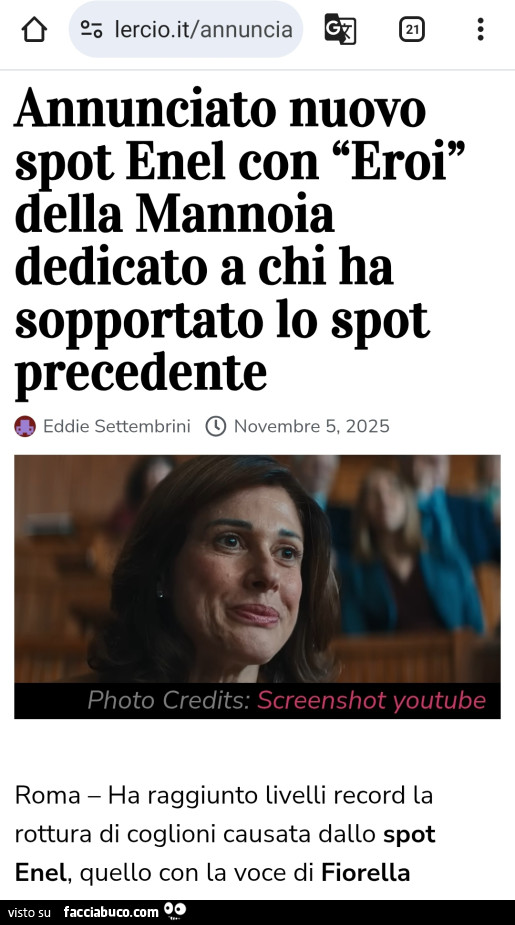Select the lercio.it/annuncia URL field
This screenshot has height=925, width=515.
[x=186, y=29]
